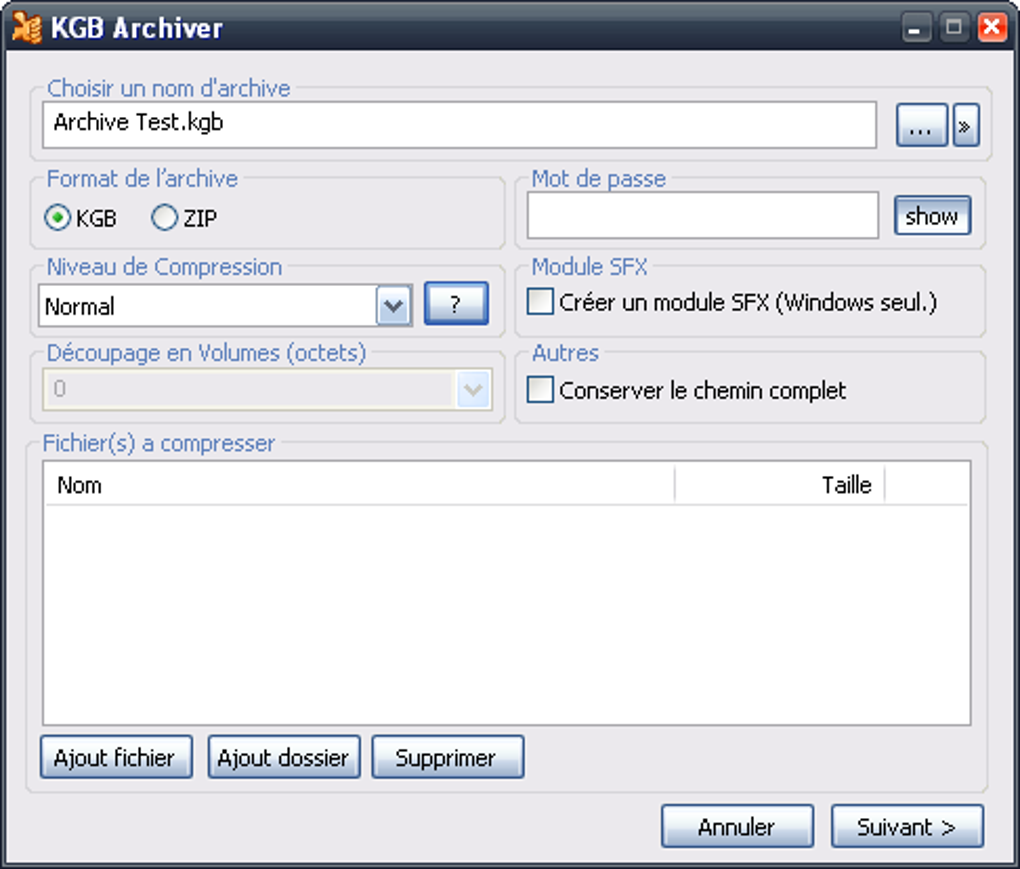The height and width of the screenshot is (869, 1020).
Task: Close the KGB Archiver window
Action: [993, 28]
